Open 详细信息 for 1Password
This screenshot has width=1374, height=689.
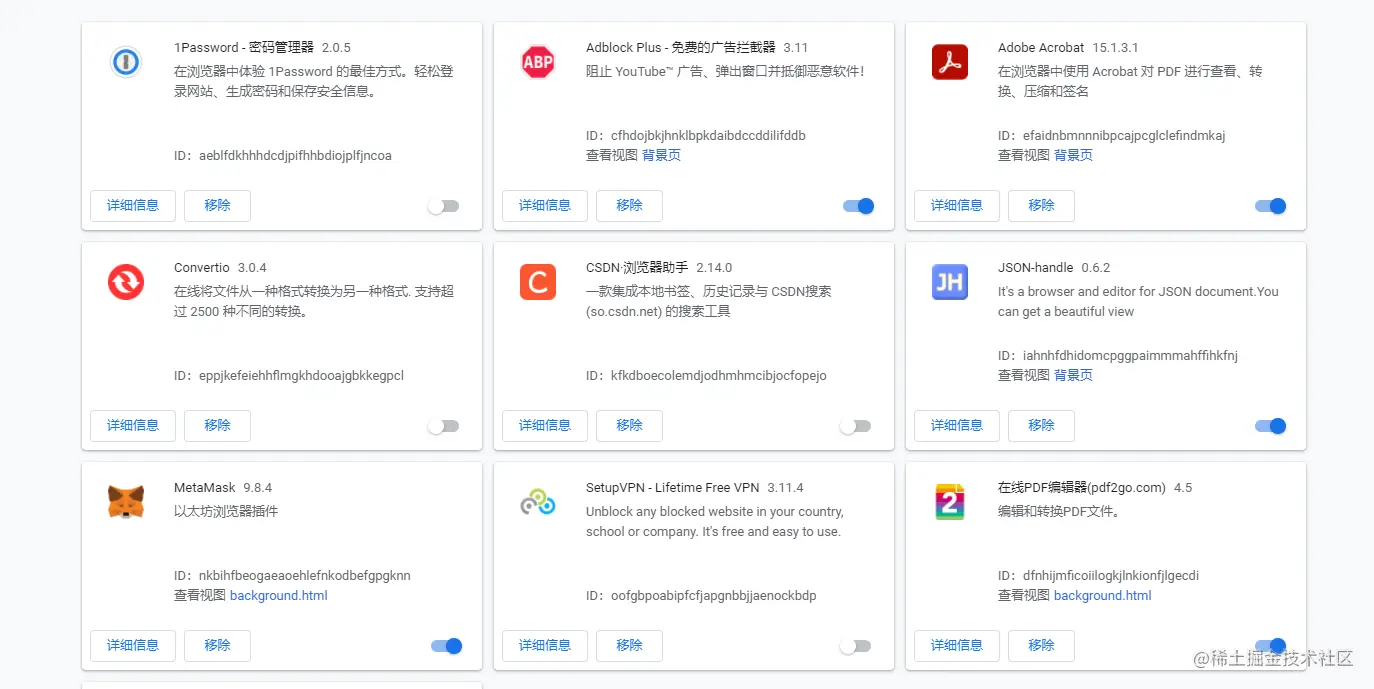133,205
